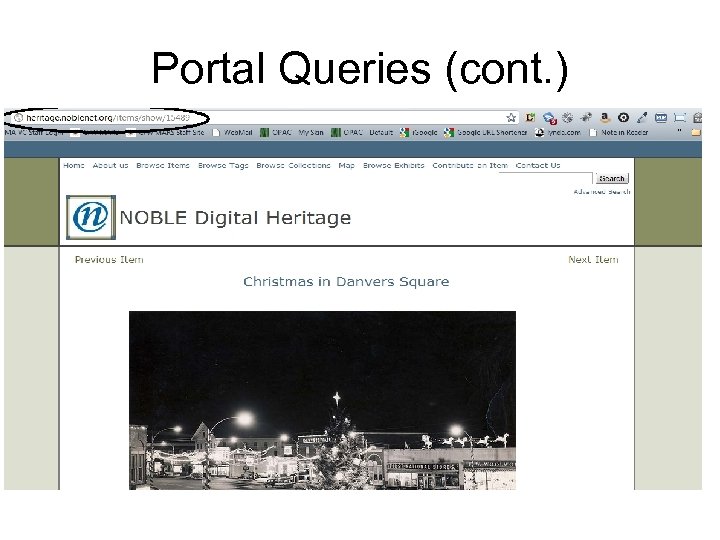Open the Note in Reader bookmark
The width and height of the screenshot is (720, 540).
point(619,132)
